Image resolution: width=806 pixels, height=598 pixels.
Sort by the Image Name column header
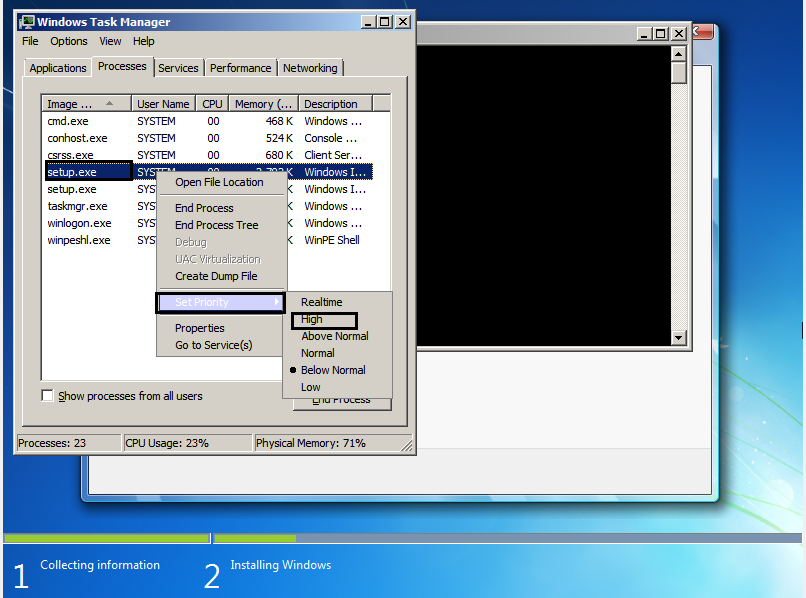click(x=86, y=104)
